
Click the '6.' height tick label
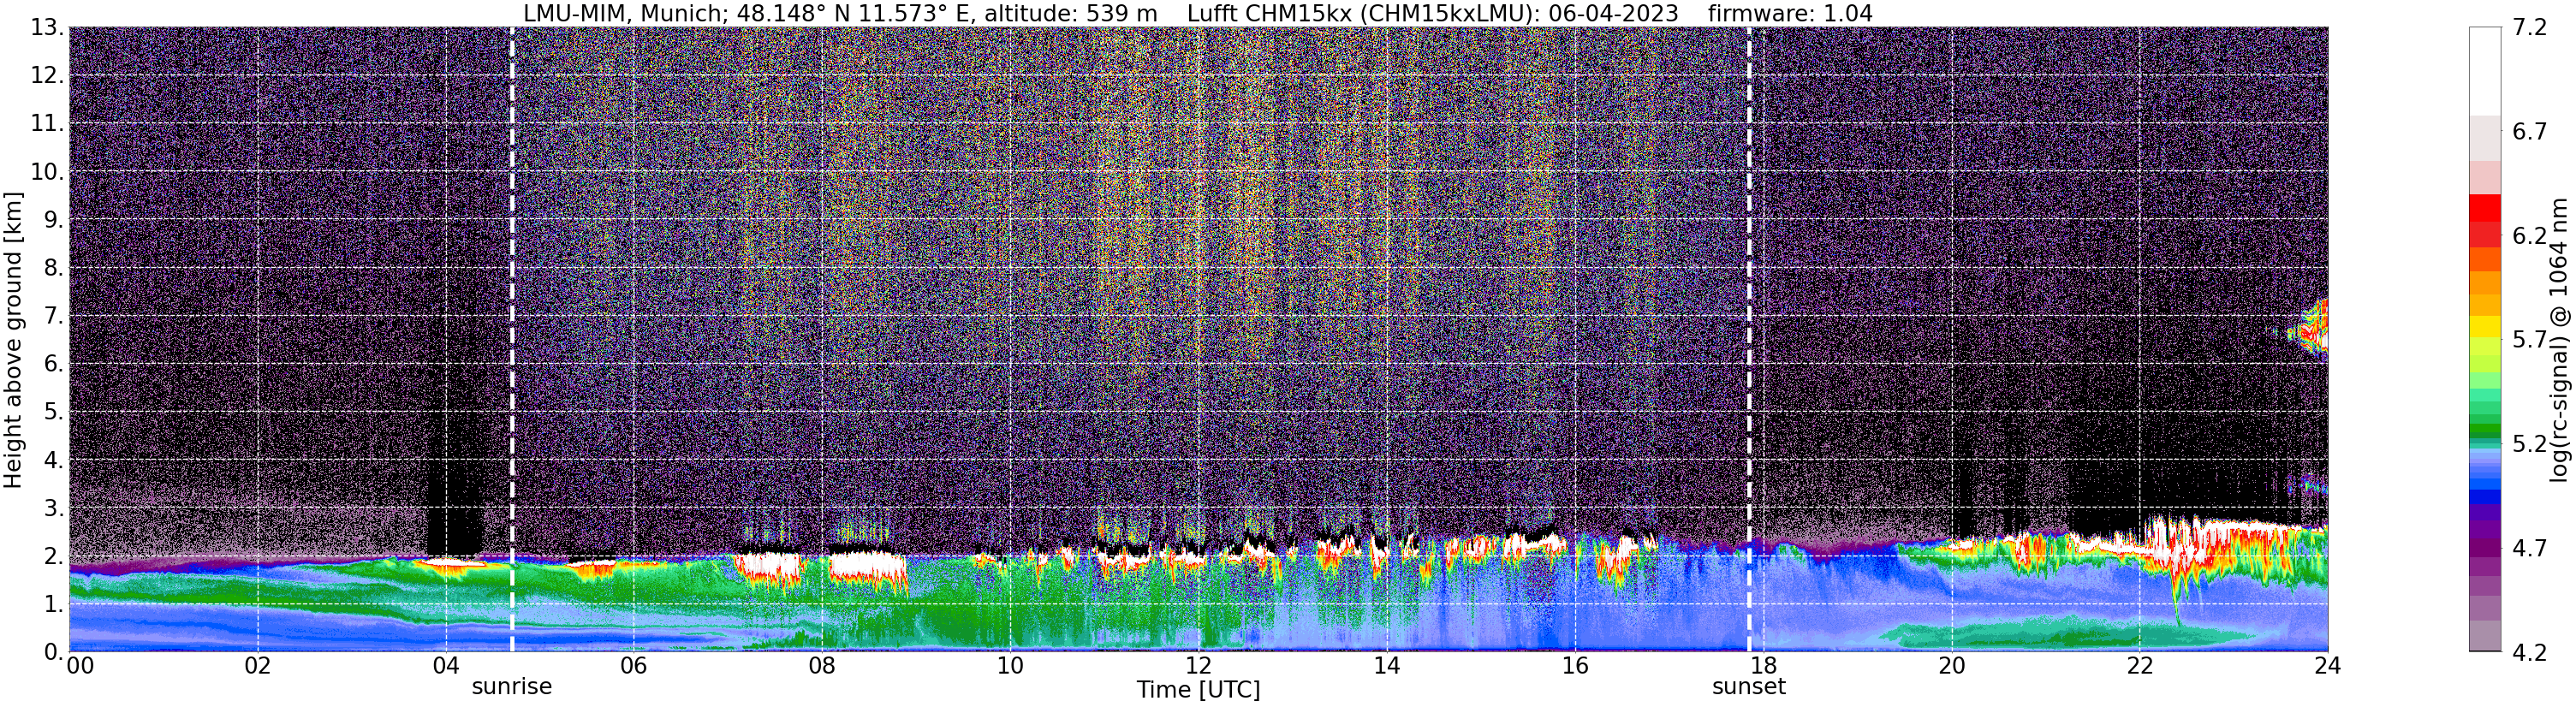pyautogui.click(x=52, y=363)
